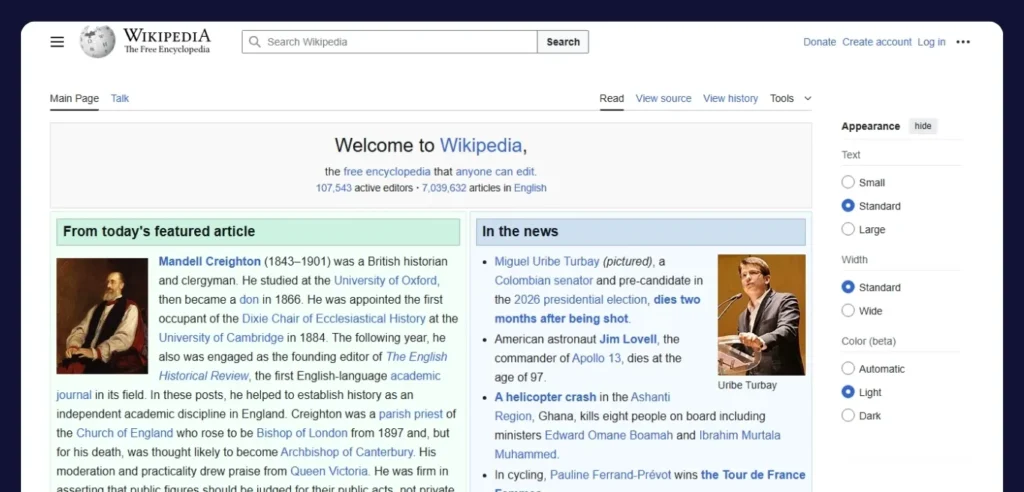The height and width of the screenshot is (492, 1024).
Task: Select Standard page width
Action: [848, 287]
